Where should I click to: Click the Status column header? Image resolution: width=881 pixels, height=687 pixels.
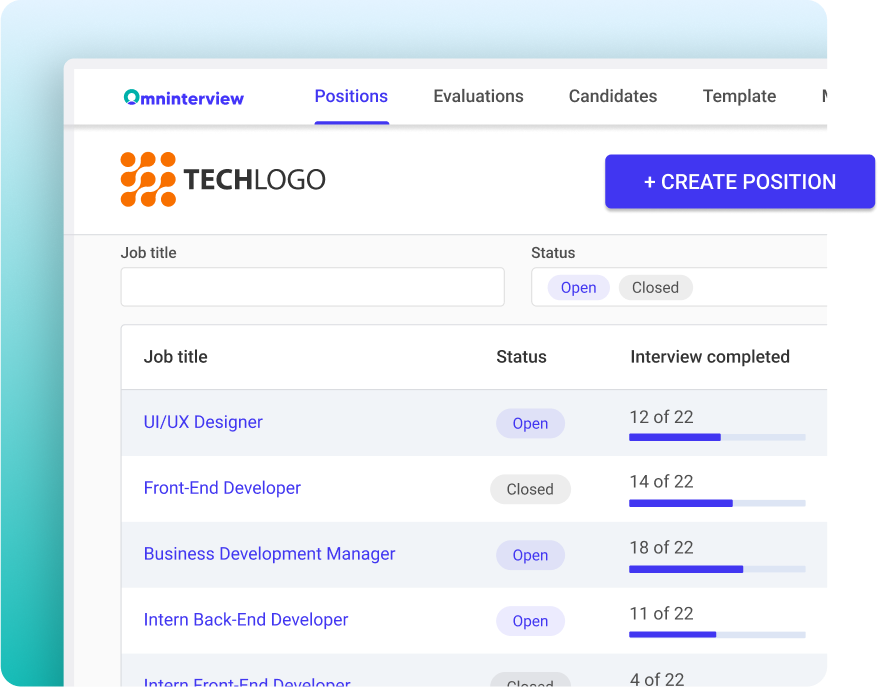[521, 357]
